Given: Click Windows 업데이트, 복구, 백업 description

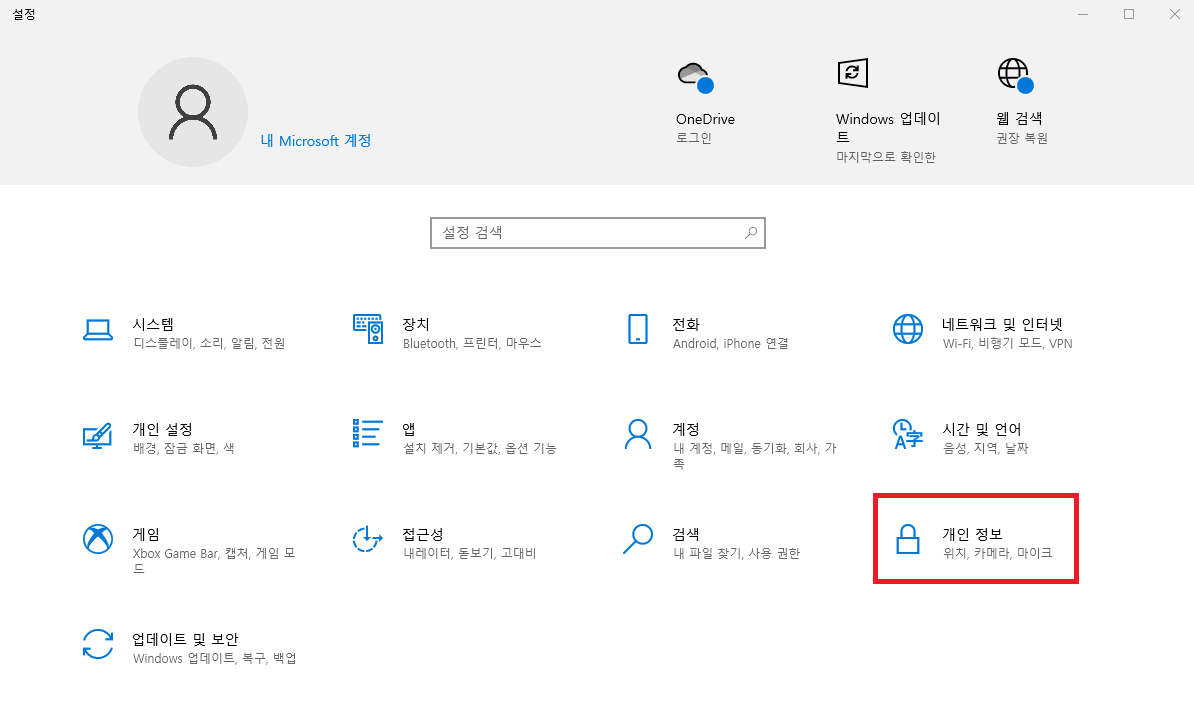Looking at the screenshot, I should pos(215,659).
